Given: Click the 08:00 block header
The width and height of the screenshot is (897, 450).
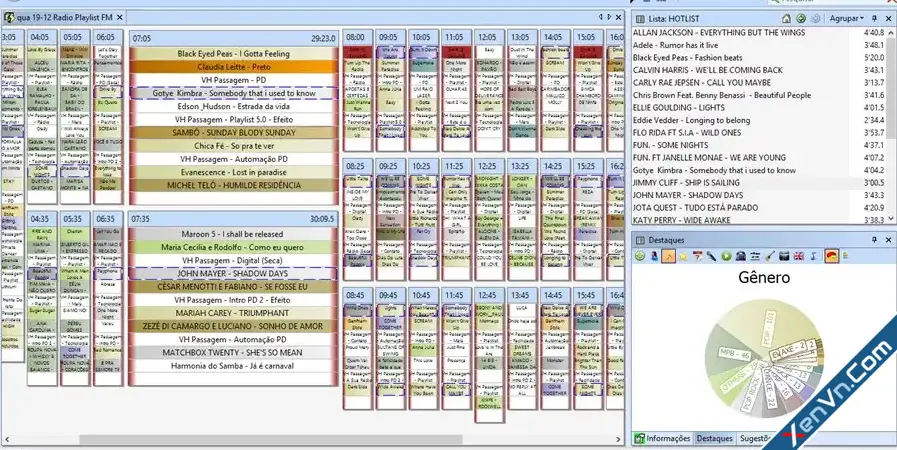Looking at the screenshot, I should pyautogui.click(x=358, y=37).
